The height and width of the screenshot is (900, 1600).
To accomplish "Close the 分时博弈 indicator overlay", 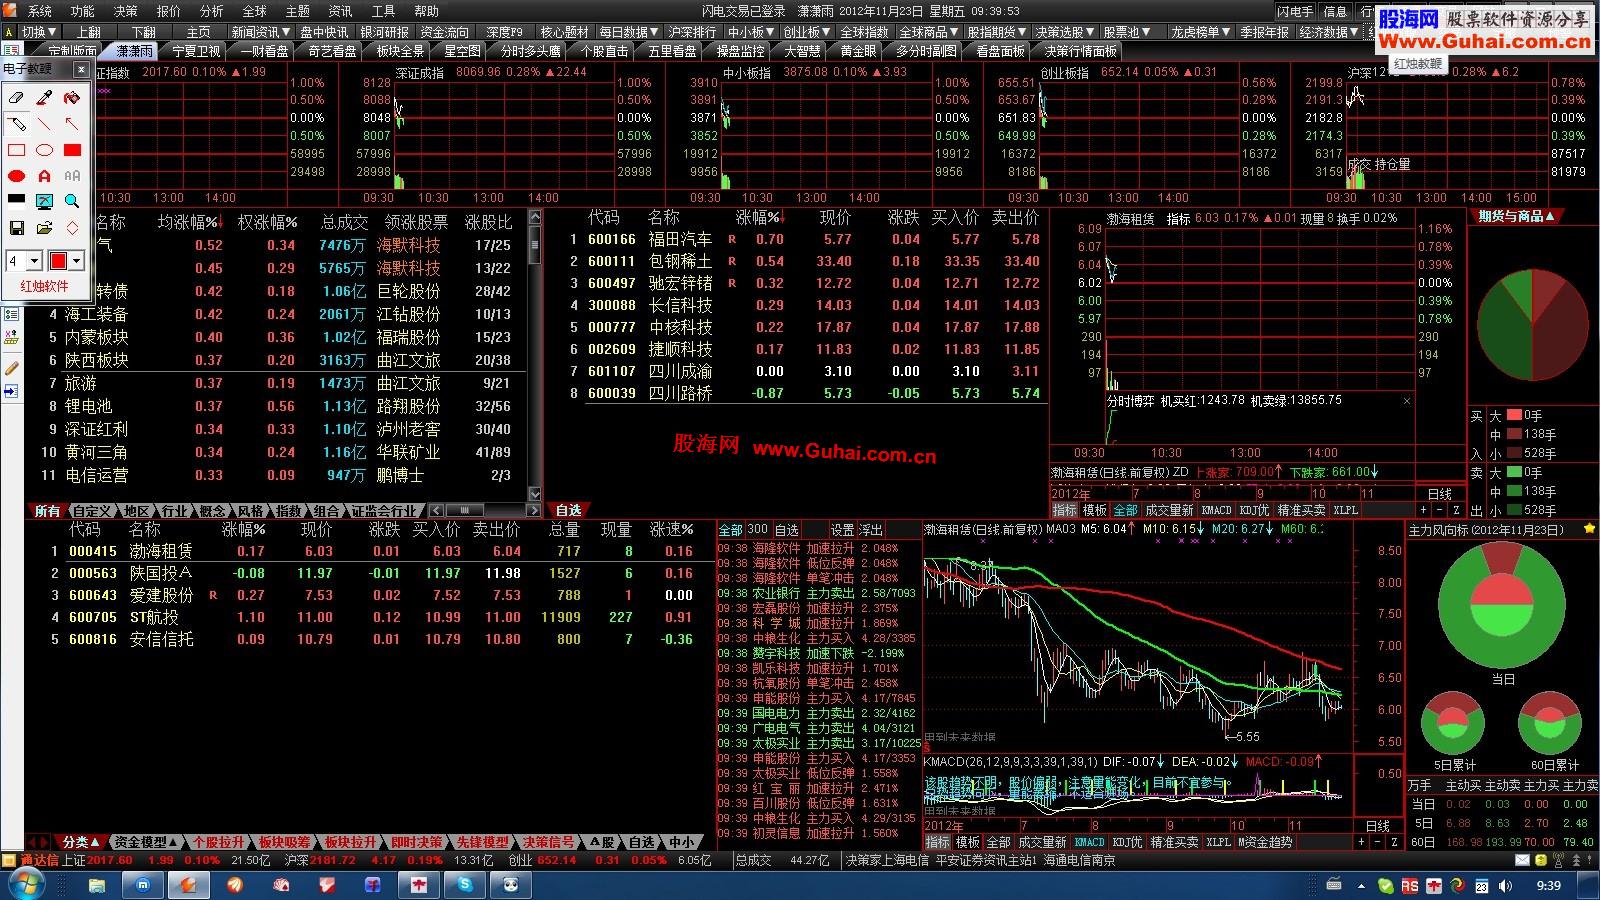I will point(1407,401).
